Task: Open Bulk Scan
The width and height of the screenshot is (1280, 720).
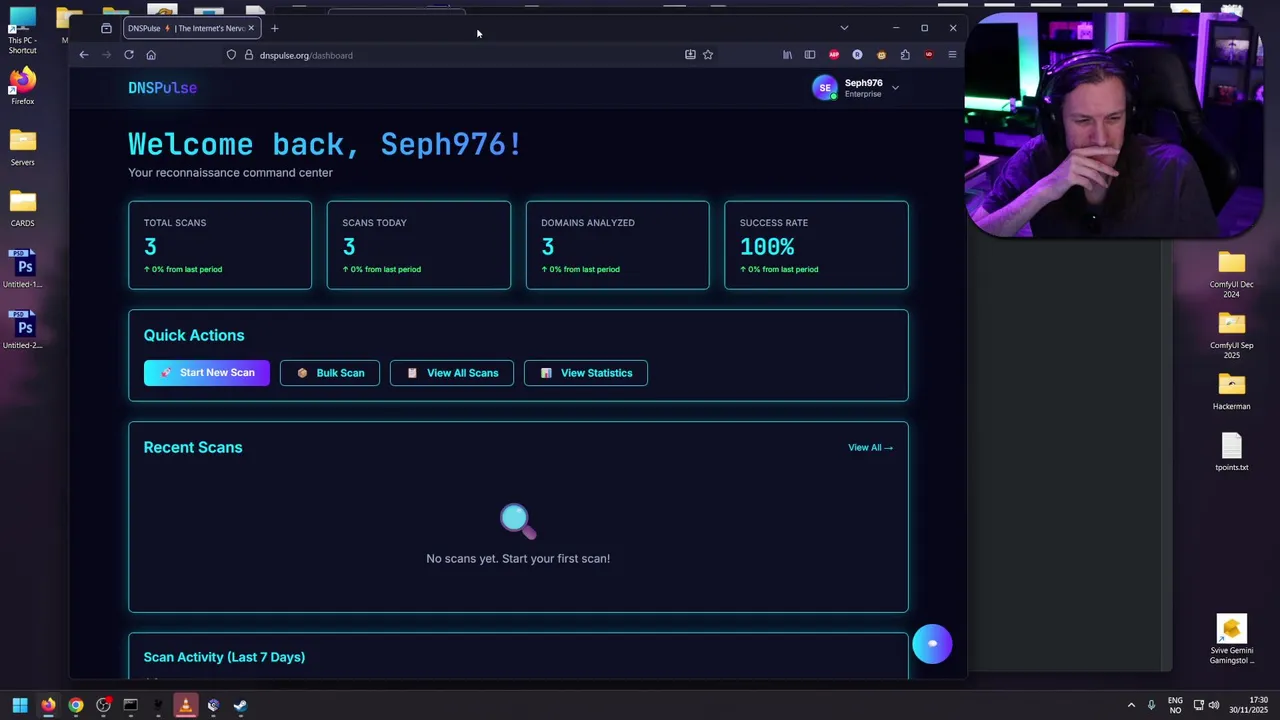Action: click(x=330, y=373)
